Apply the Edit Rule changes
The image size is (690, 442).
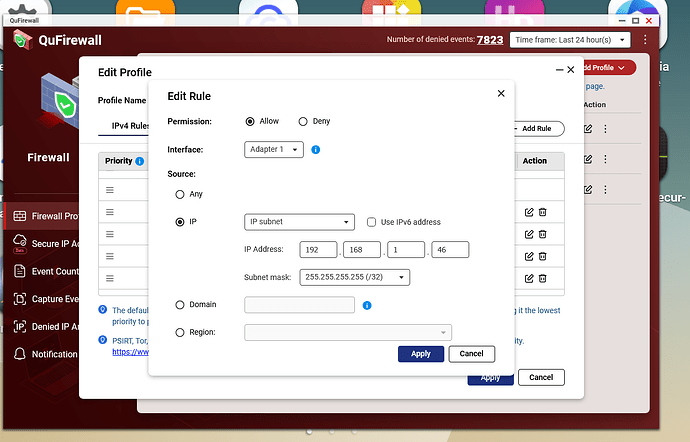pos(421,354)
